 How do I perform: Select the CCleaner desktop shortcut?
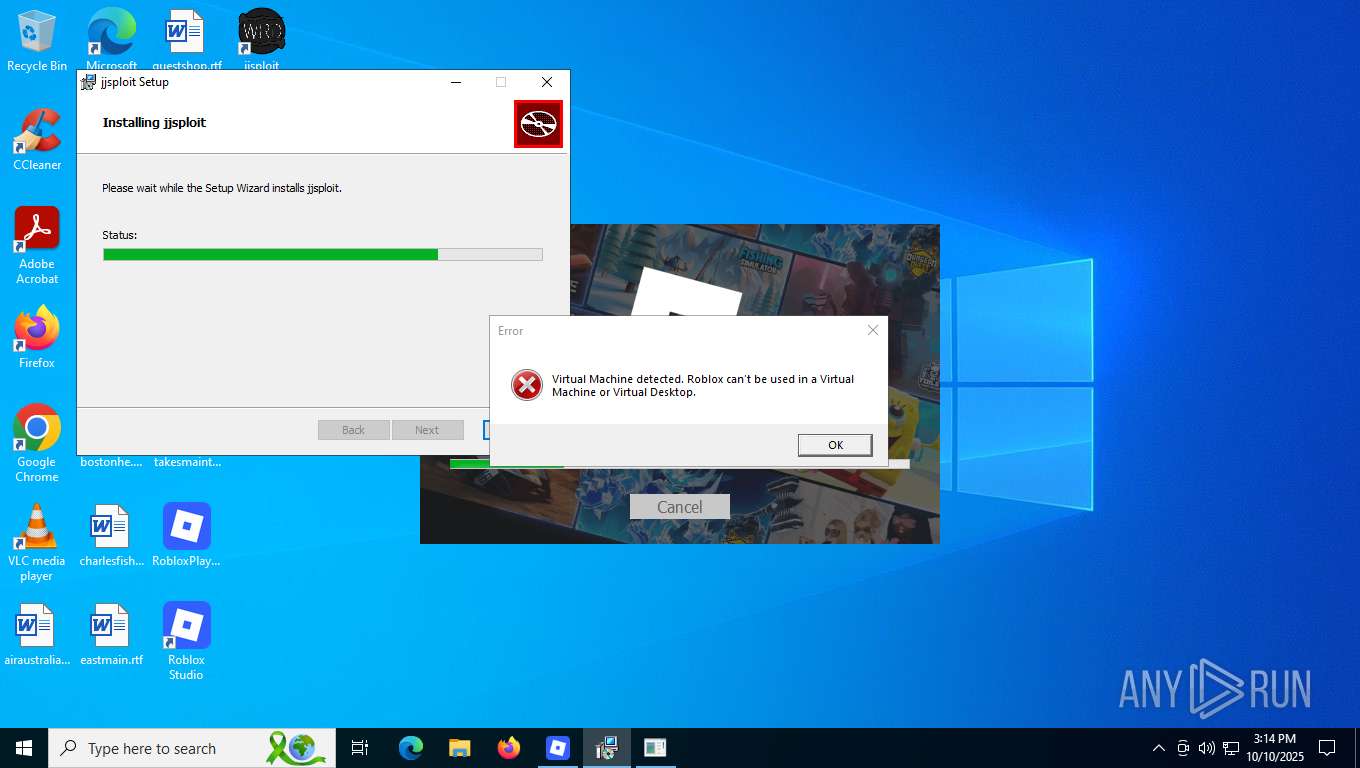37,140
